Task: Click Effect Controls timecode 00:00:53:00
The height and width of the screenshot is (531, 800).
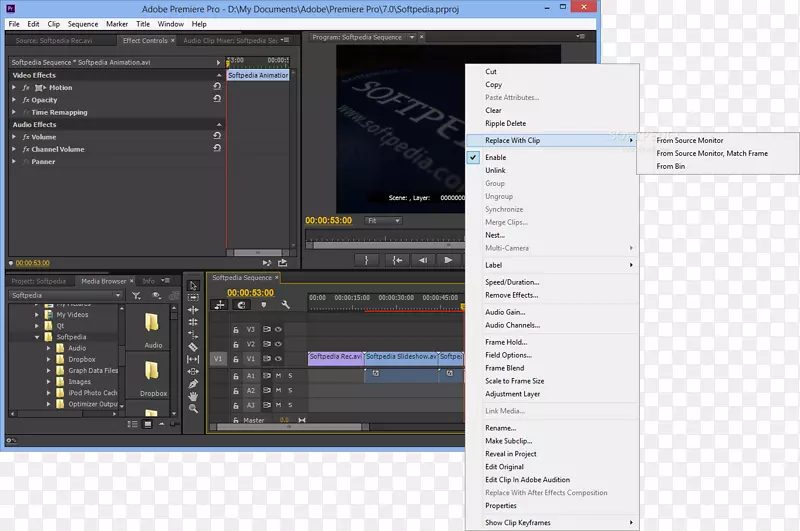Action: point(32,263)
